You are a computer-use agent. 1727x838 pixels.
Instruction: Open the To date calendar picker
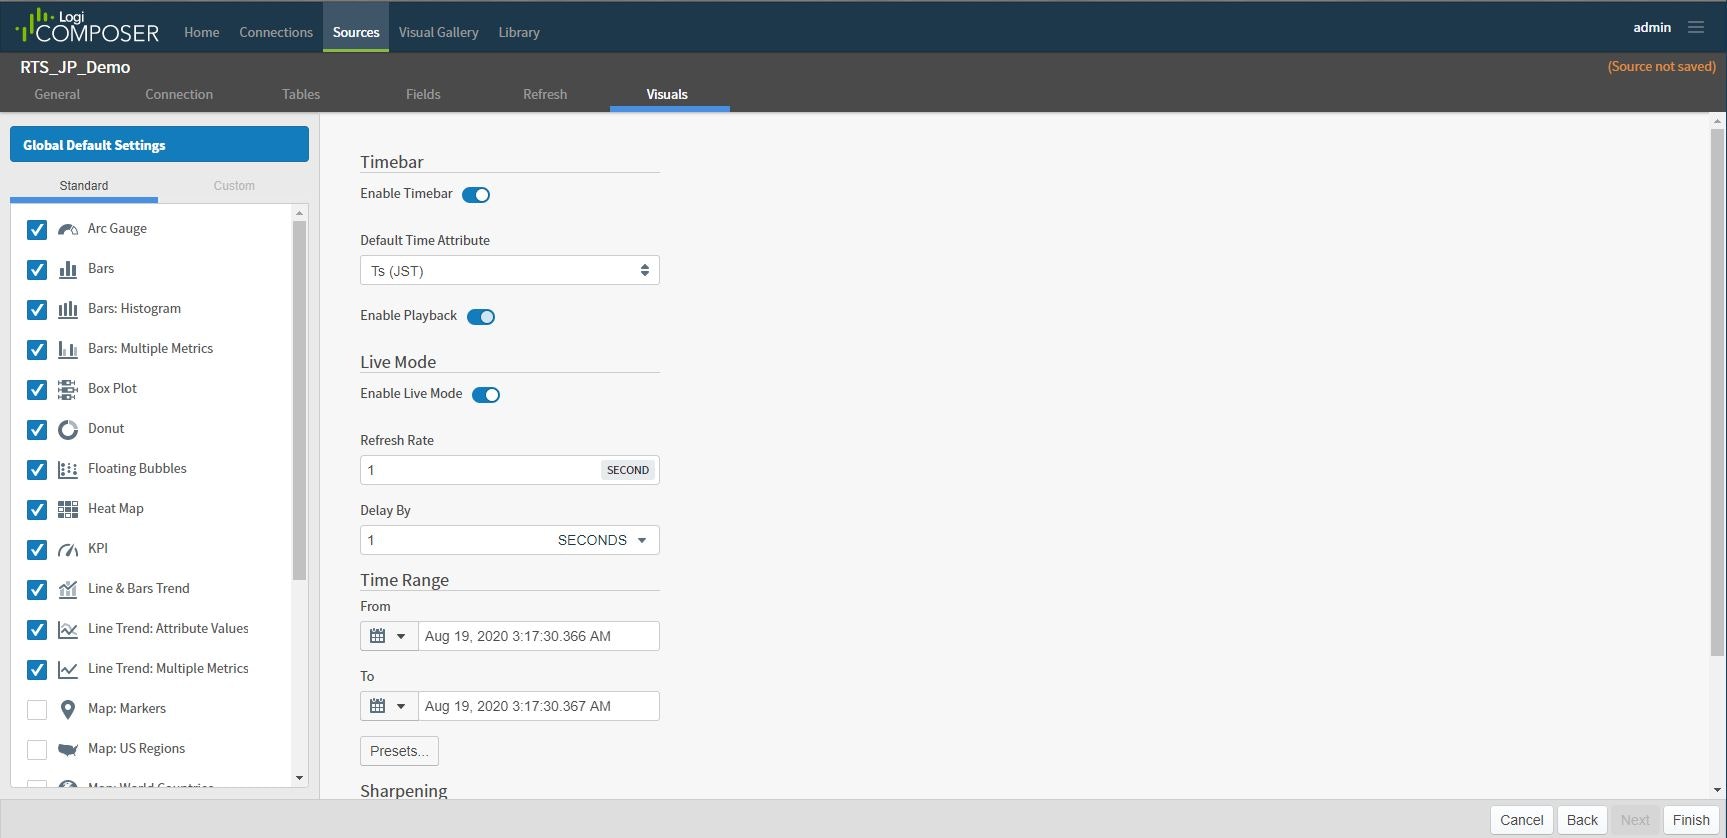(377, 706)
